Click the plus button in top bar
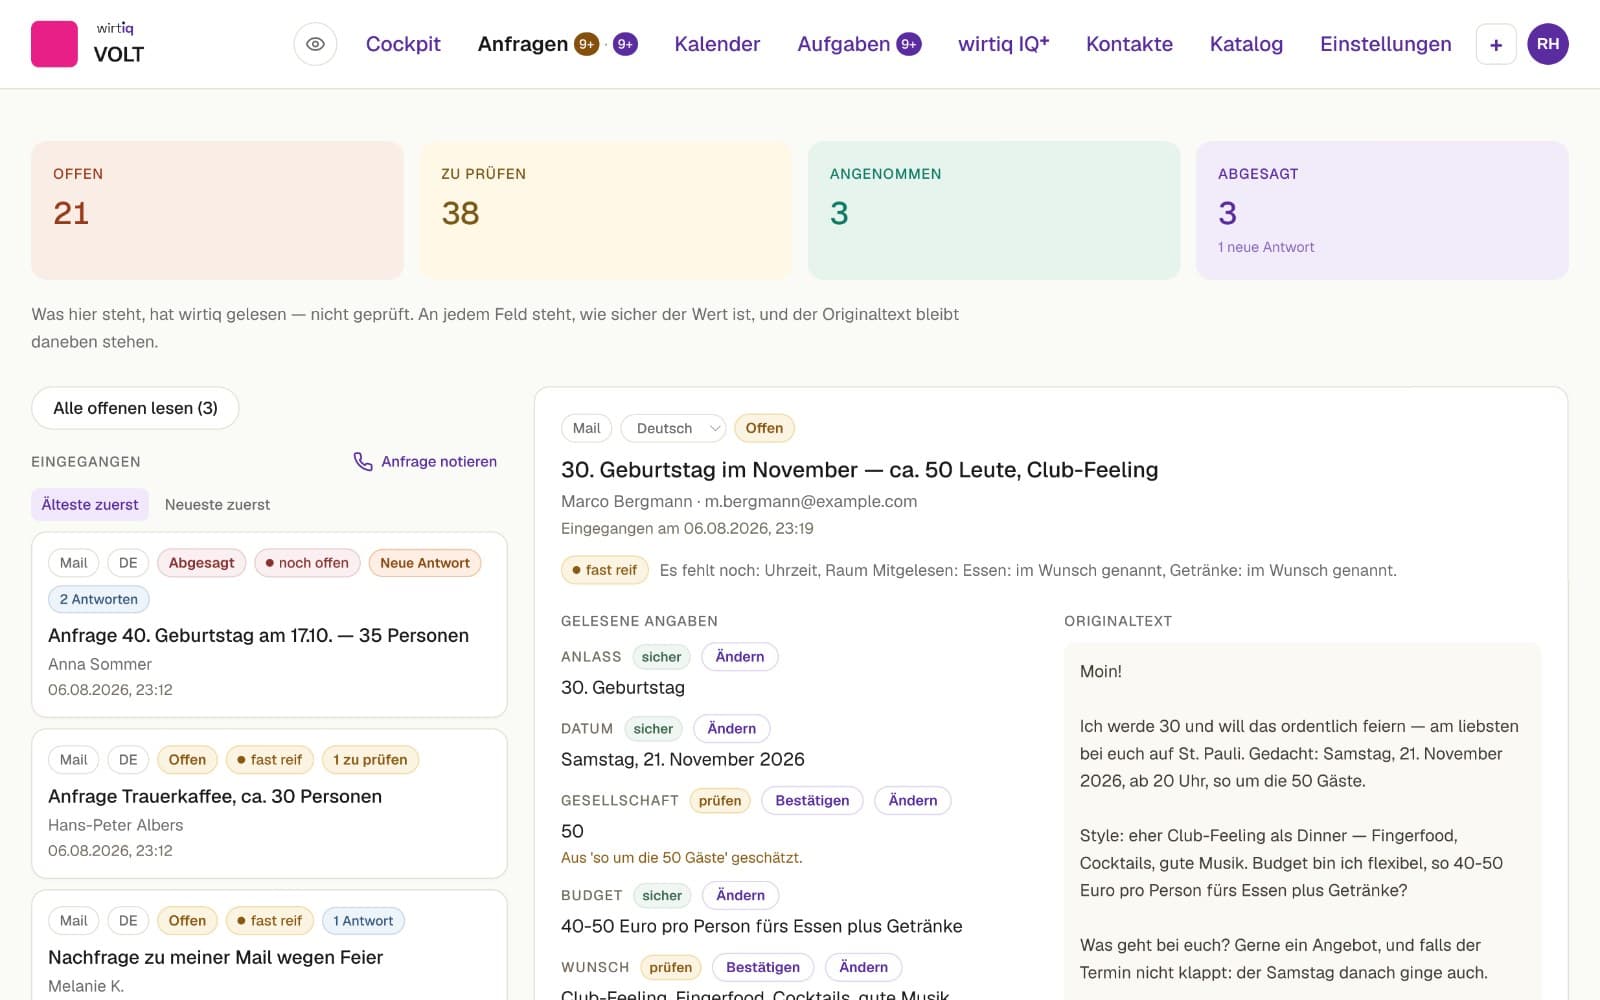1600x1000 pixels. (1496, 44)
